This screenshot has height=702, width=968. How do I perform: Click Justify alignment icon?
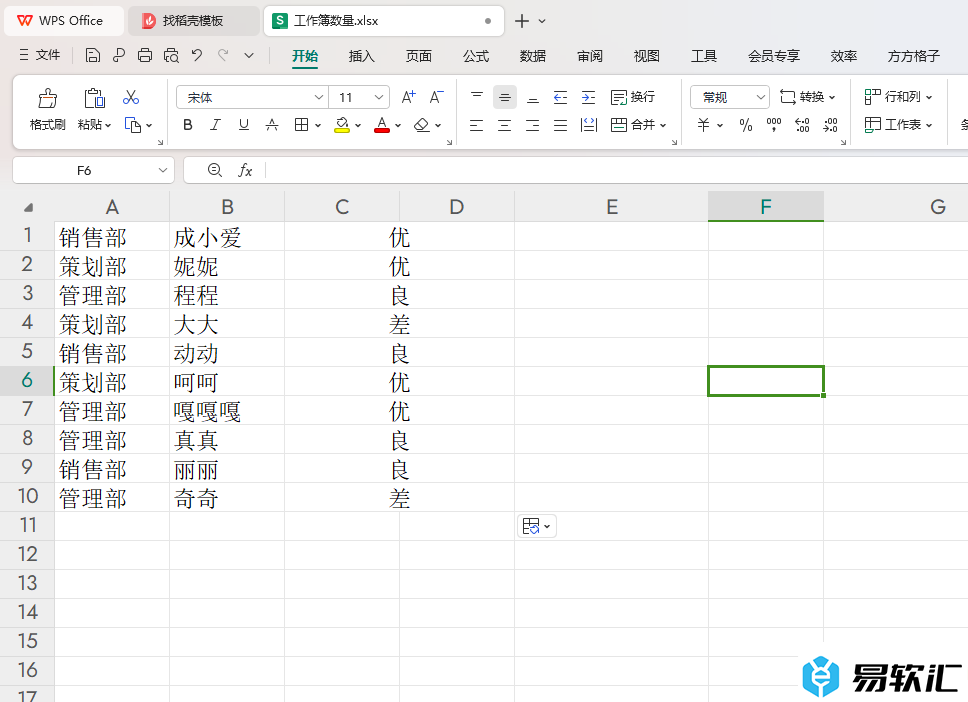coord(561,125)
